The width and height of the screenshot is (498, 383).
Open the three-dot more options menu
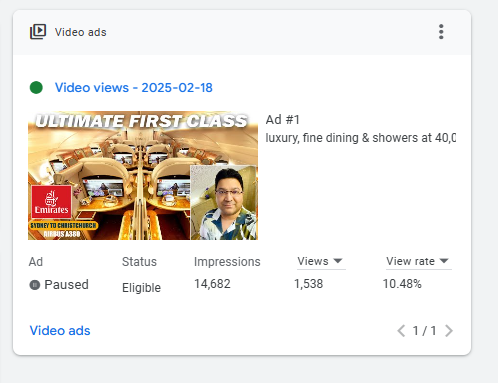point(441,32)
